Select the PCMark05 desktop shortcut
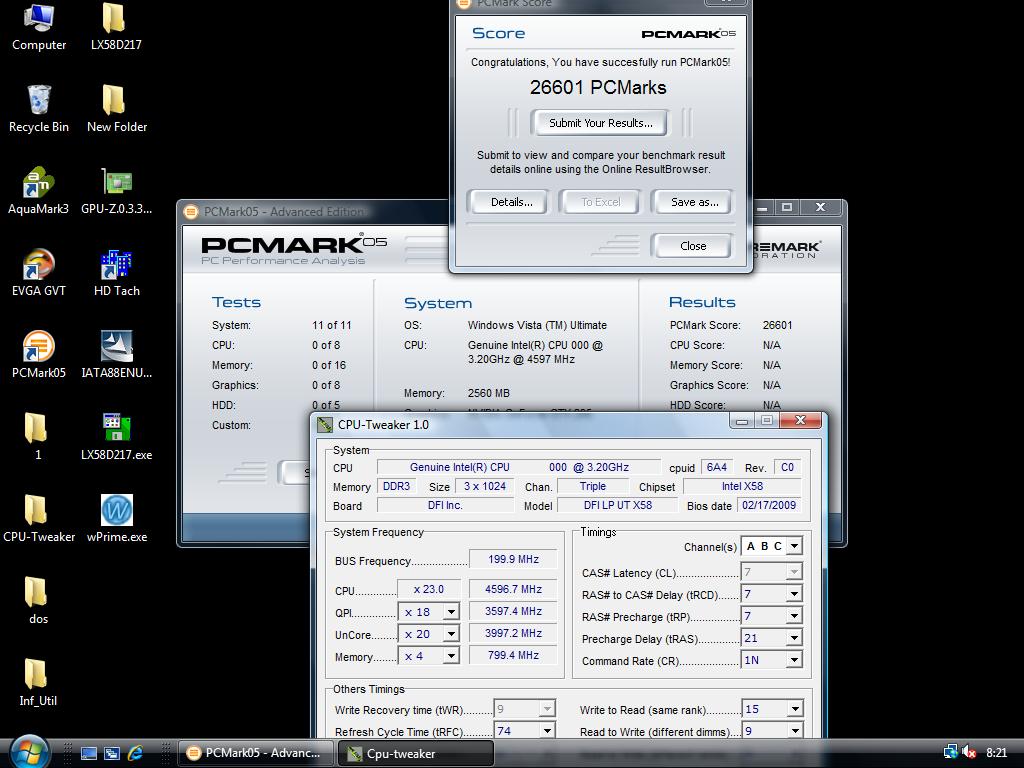The height and width of the screenshot is (768, 1024). pyautogui.click(x=39, y=355)
